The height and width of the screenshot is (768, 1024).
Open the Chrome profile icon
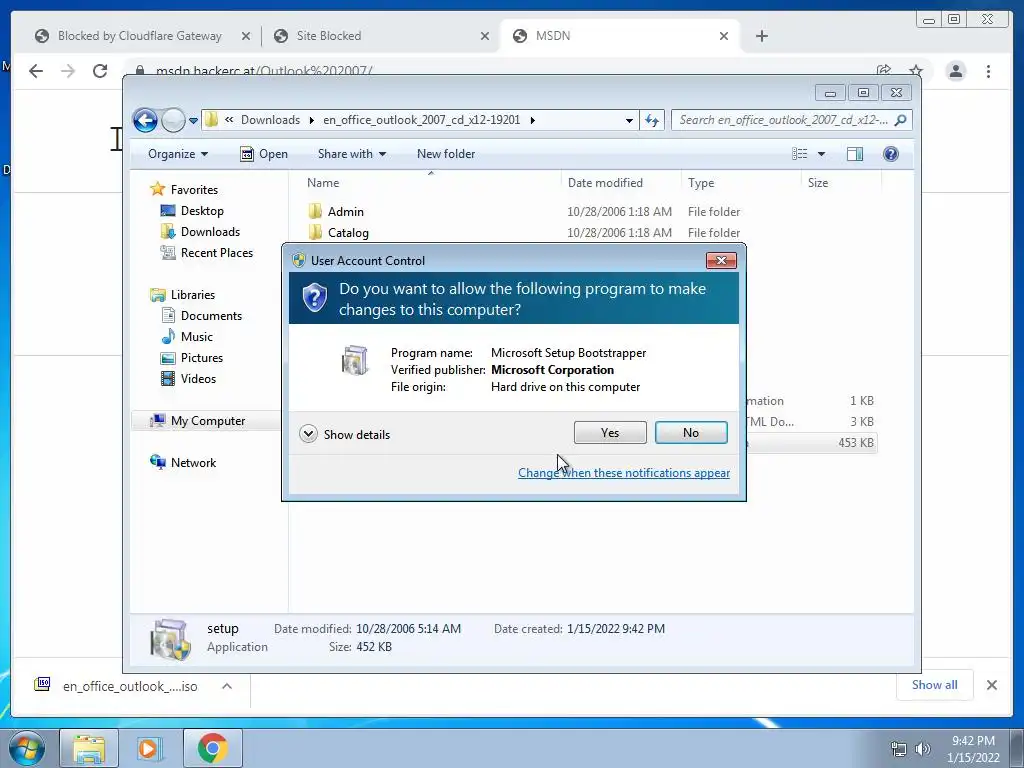[x=956, y=71]
